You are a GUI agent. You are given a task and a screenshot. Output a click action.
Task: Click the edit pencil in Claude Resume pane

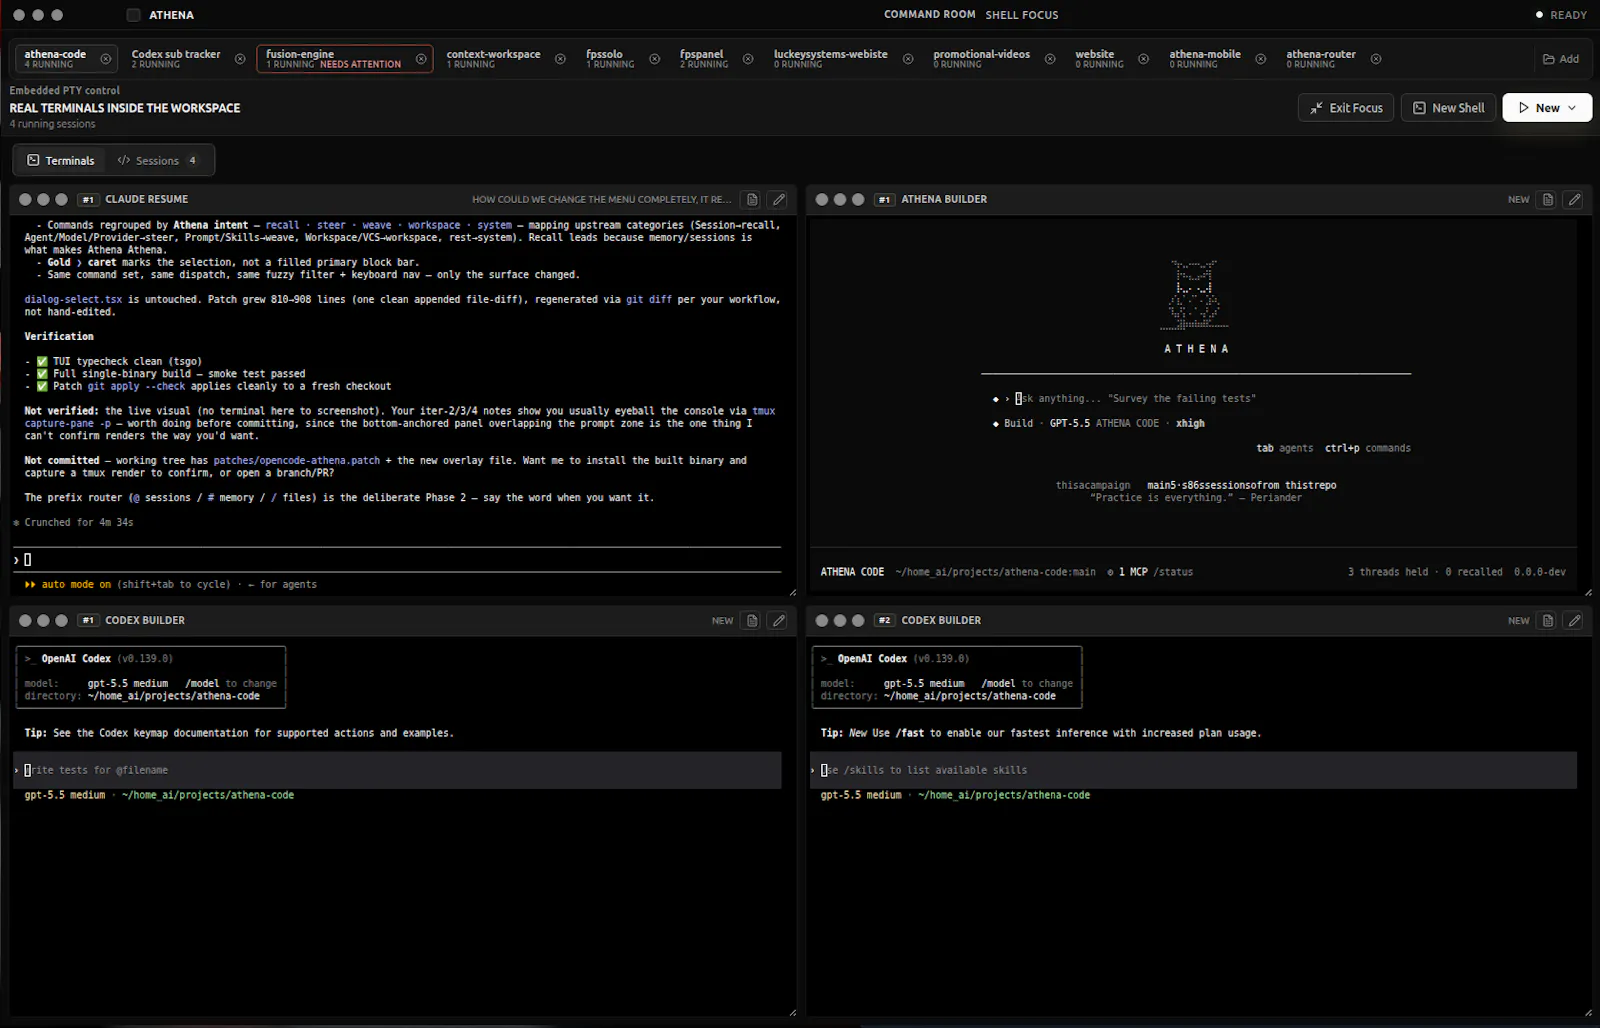point(779,199)
